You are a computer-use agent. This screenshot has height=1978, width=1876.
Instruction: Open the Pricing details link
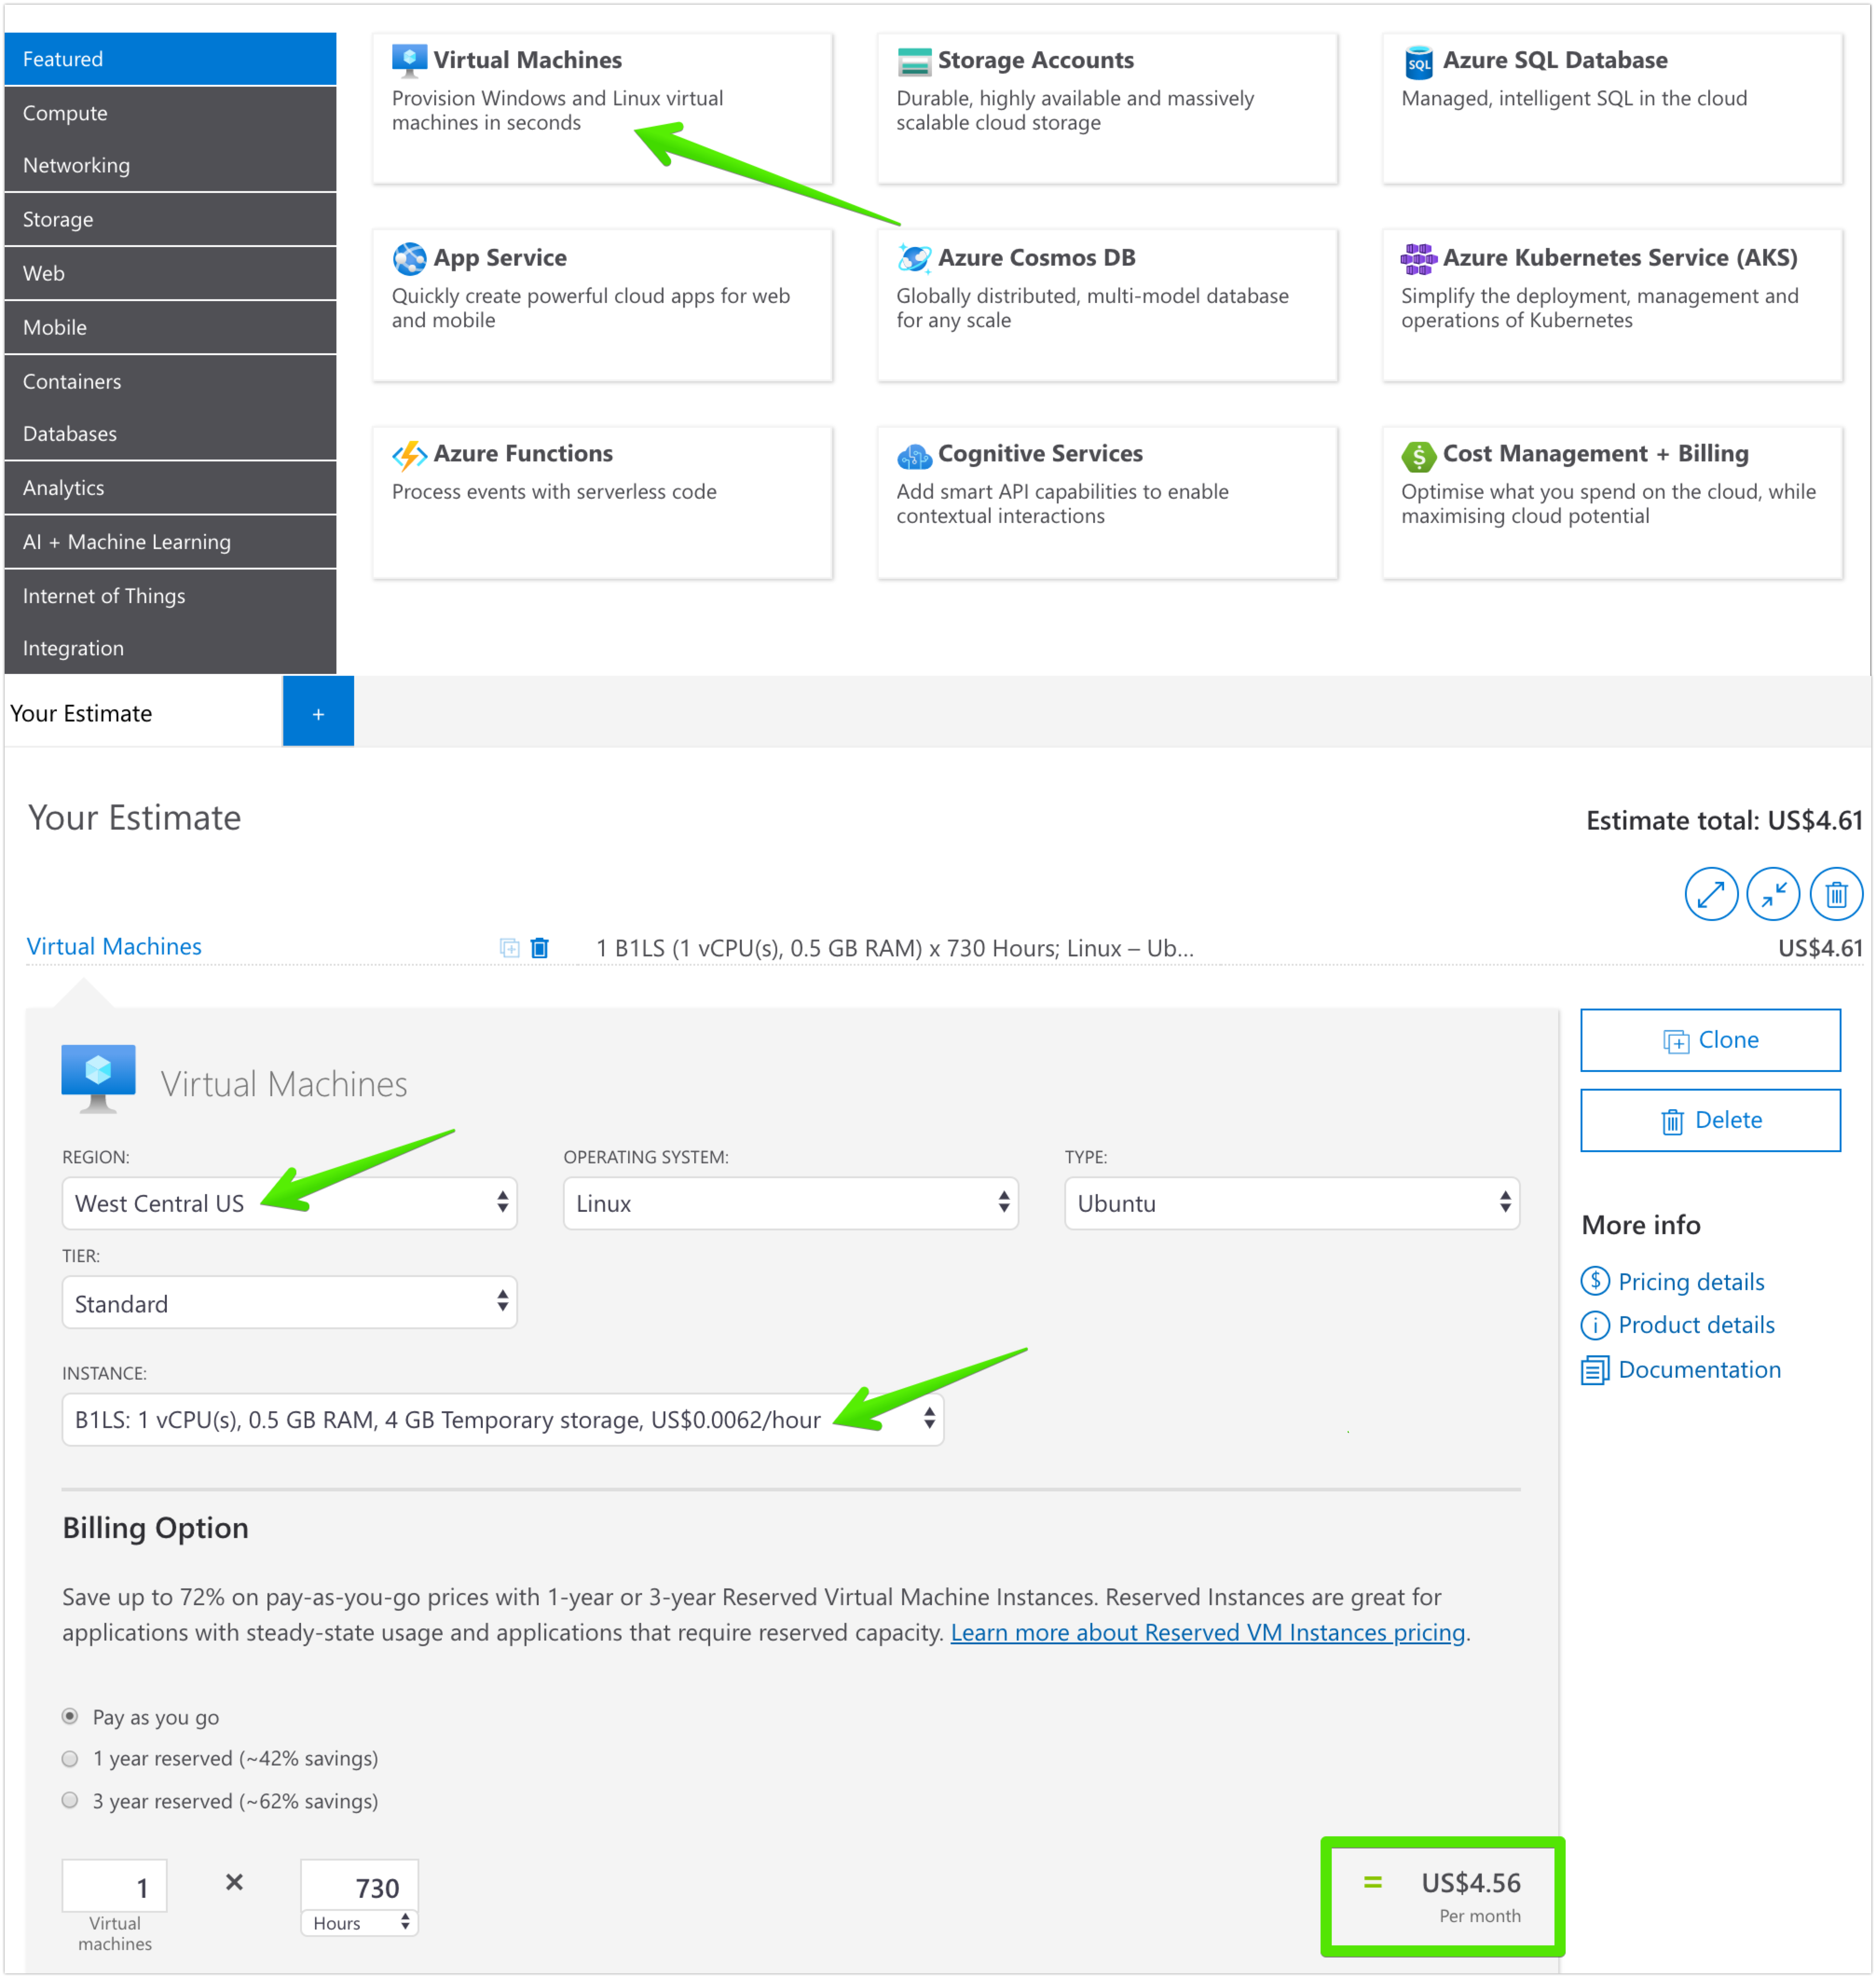point(1691,1281)
